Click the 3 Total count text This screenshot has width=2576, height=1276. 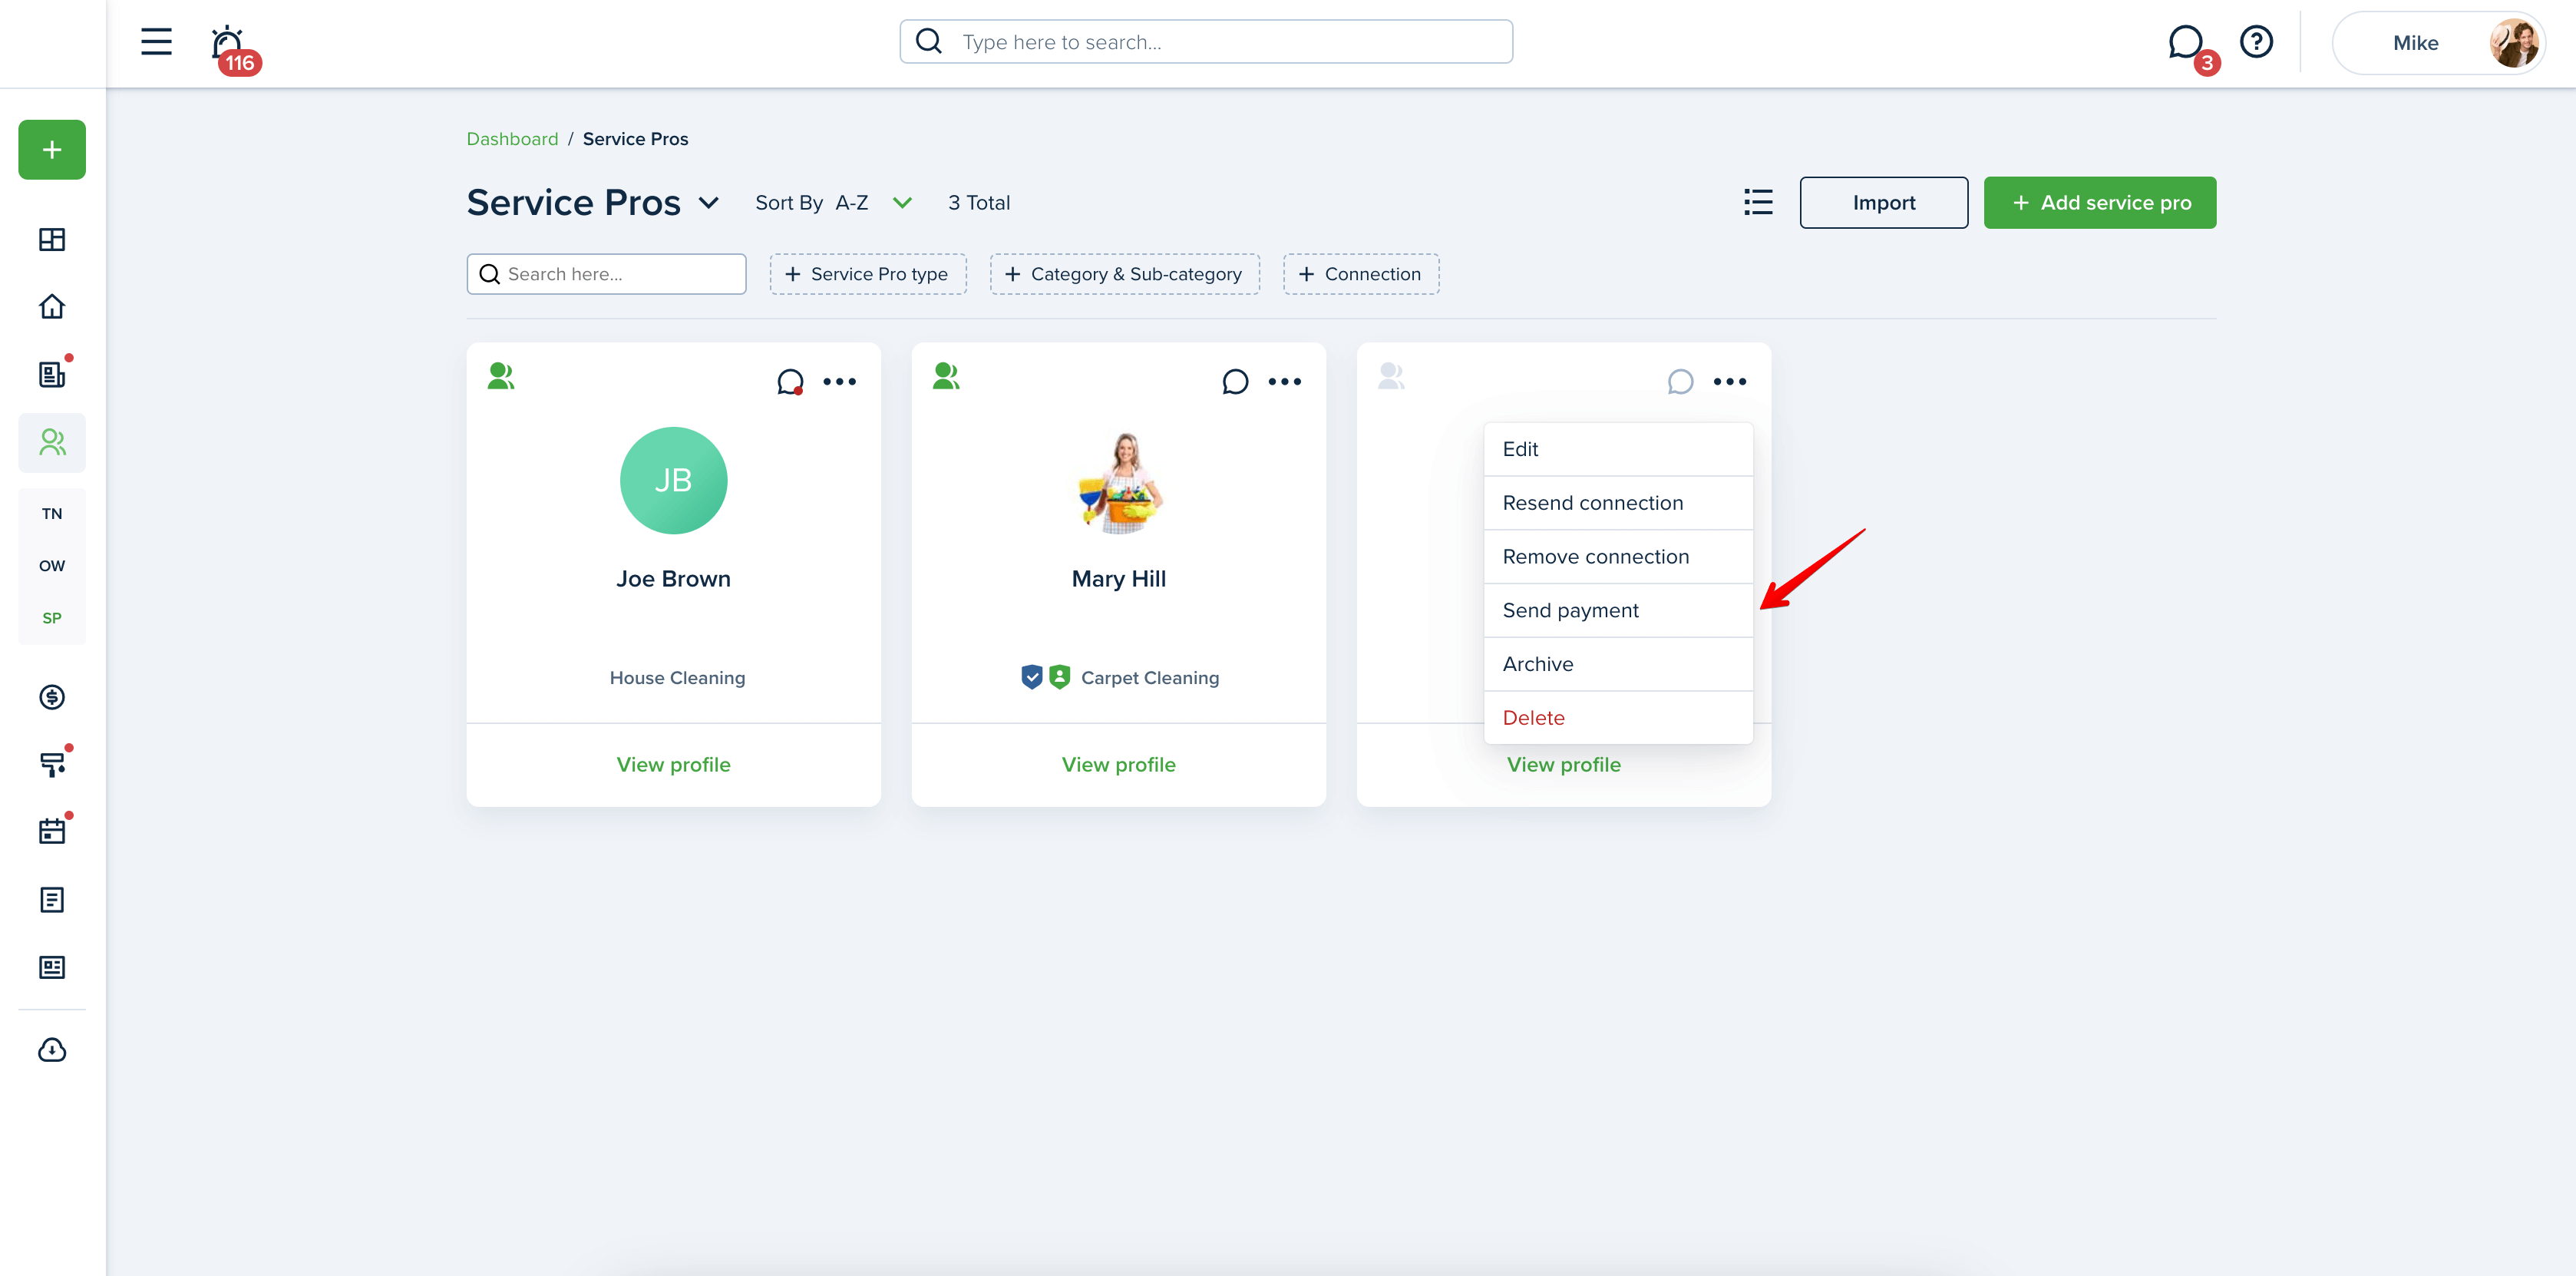[979, 203]
